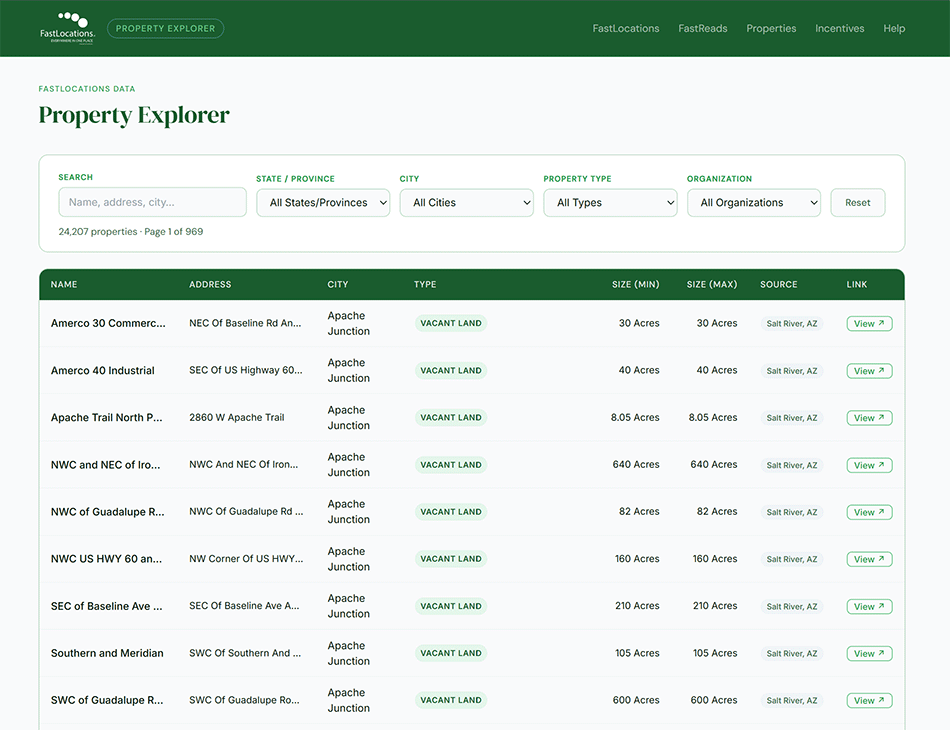View the NWC and NEC of Iro... property
The image size is (950, 730).
[x=869, y=465]
